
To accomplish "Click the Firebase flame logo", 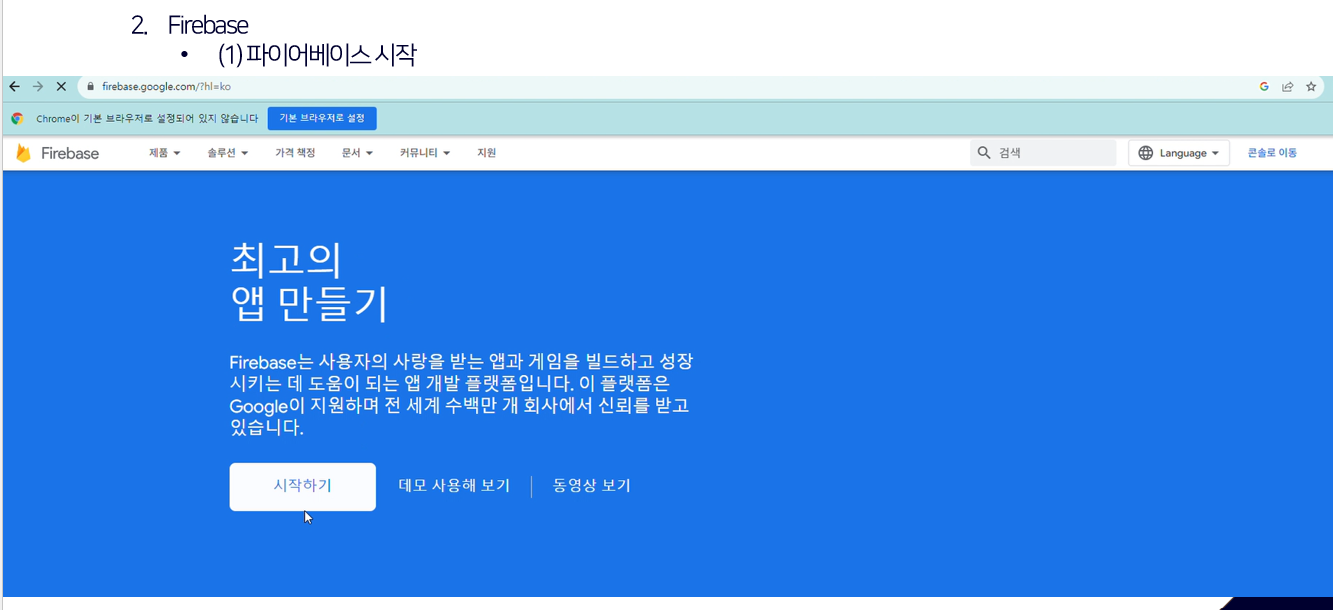I will click(x=23, y=153).
